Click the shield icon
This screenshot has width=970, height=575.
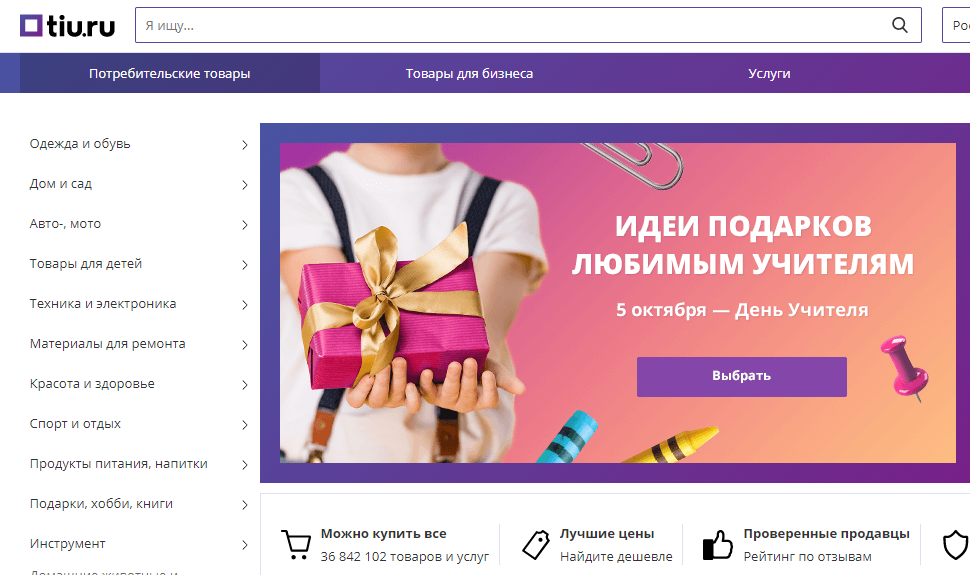point(956,545)
